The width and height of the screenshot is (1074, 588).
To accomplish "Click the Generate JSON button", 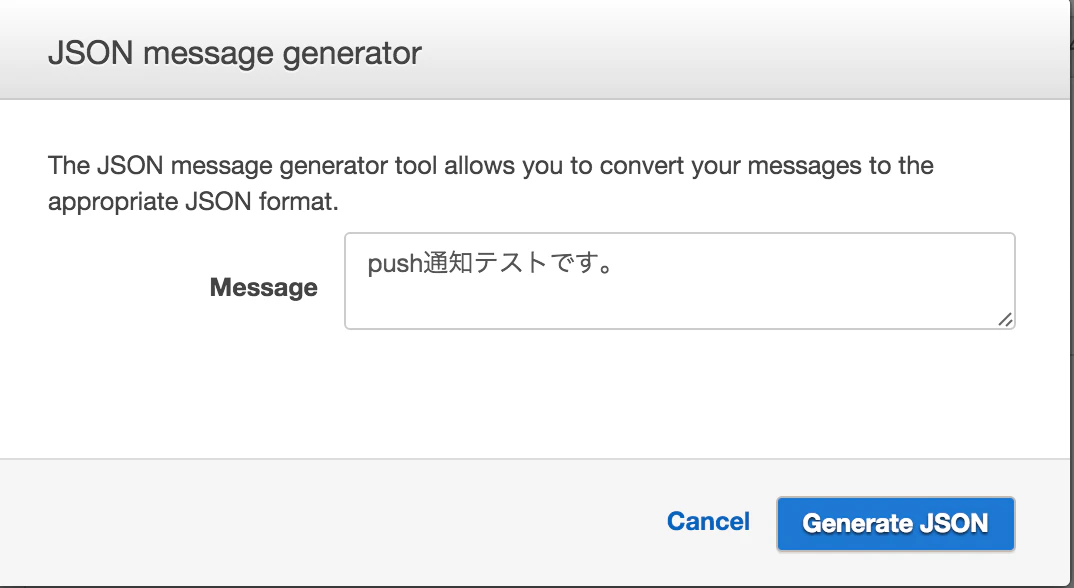I will (895, 524).
